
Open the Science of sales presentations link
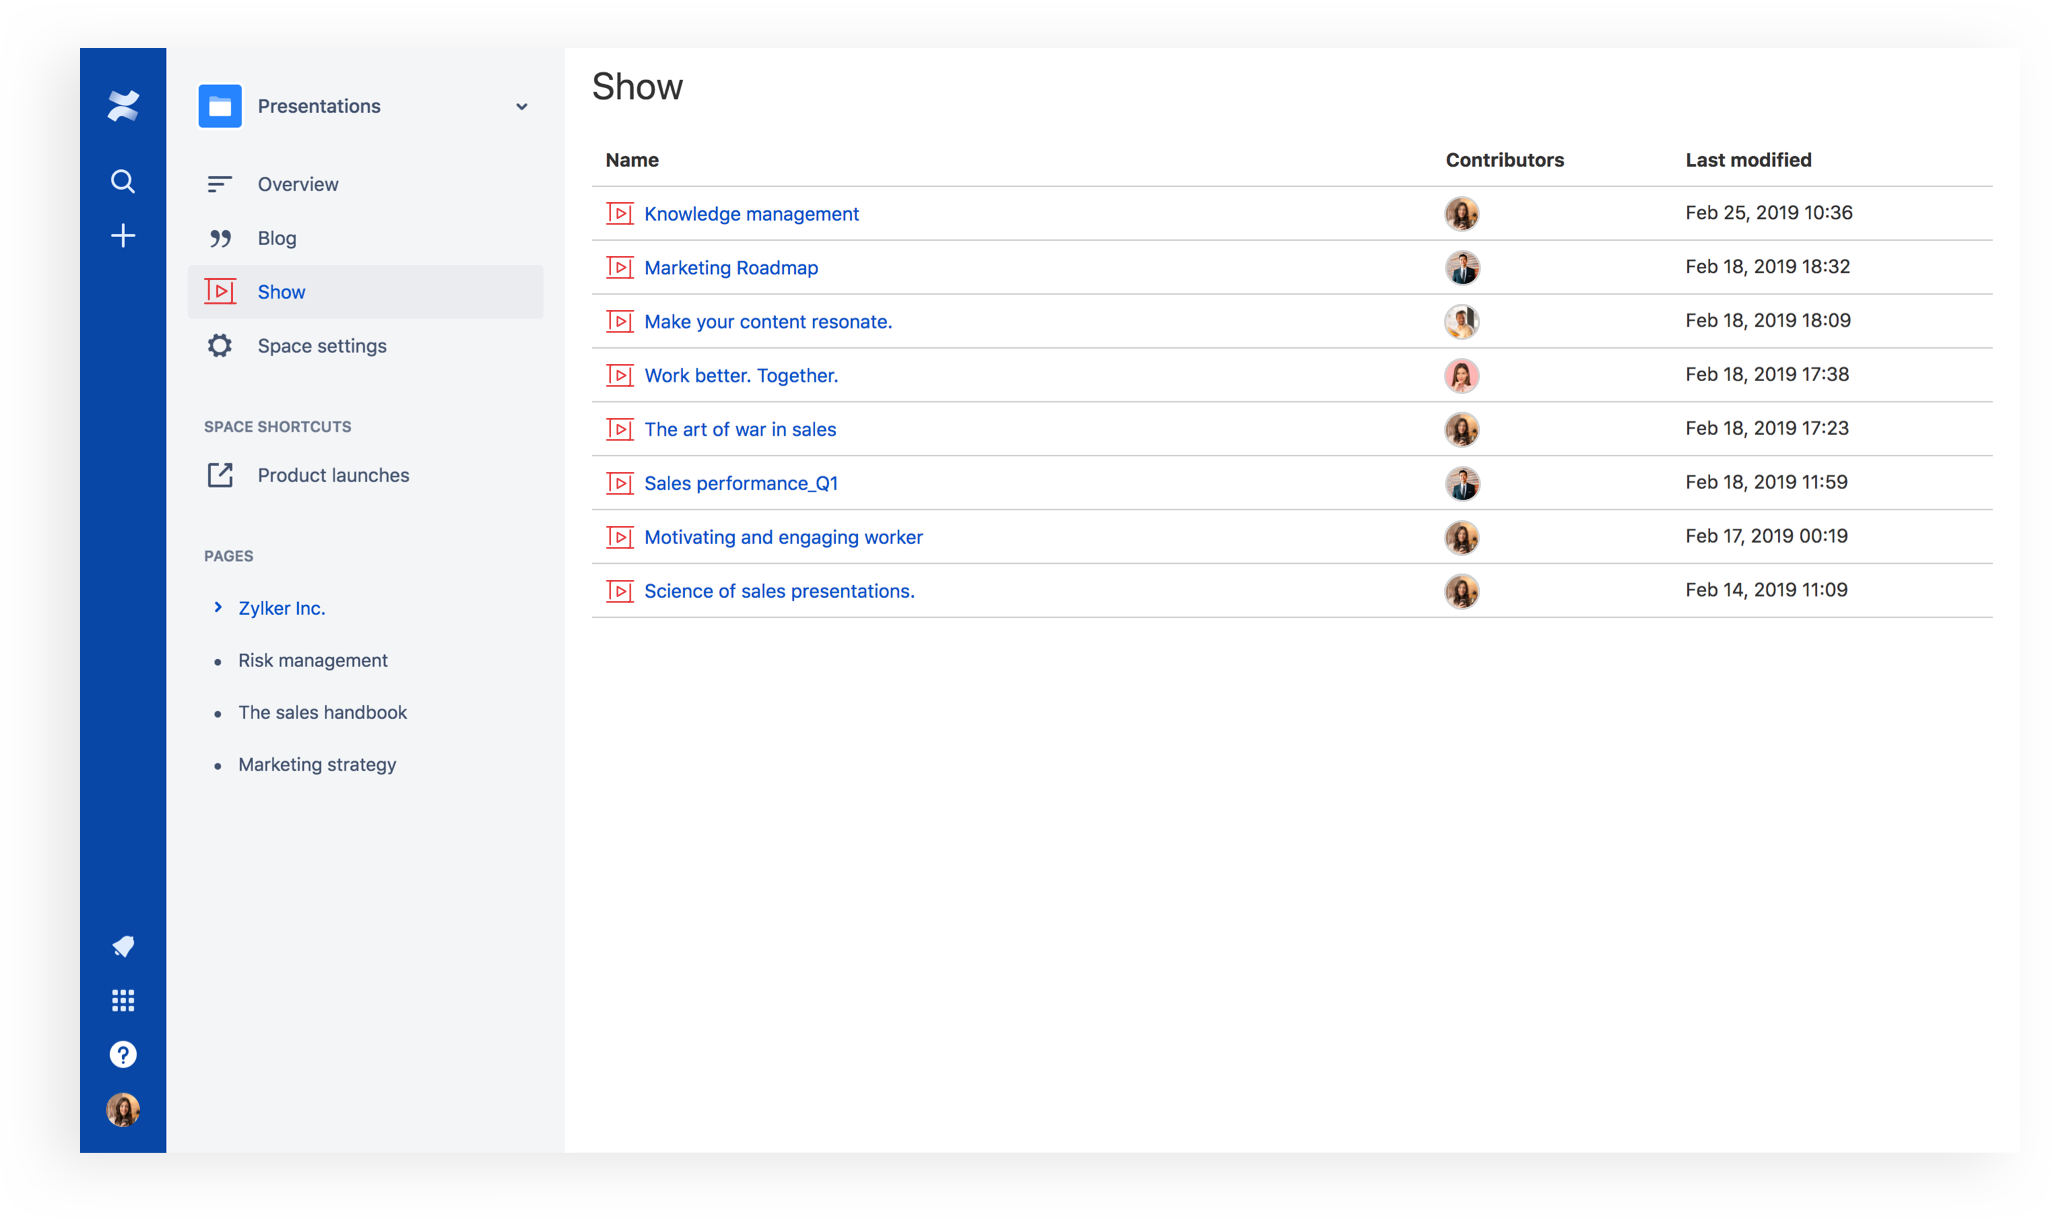(x=778, y=588)
